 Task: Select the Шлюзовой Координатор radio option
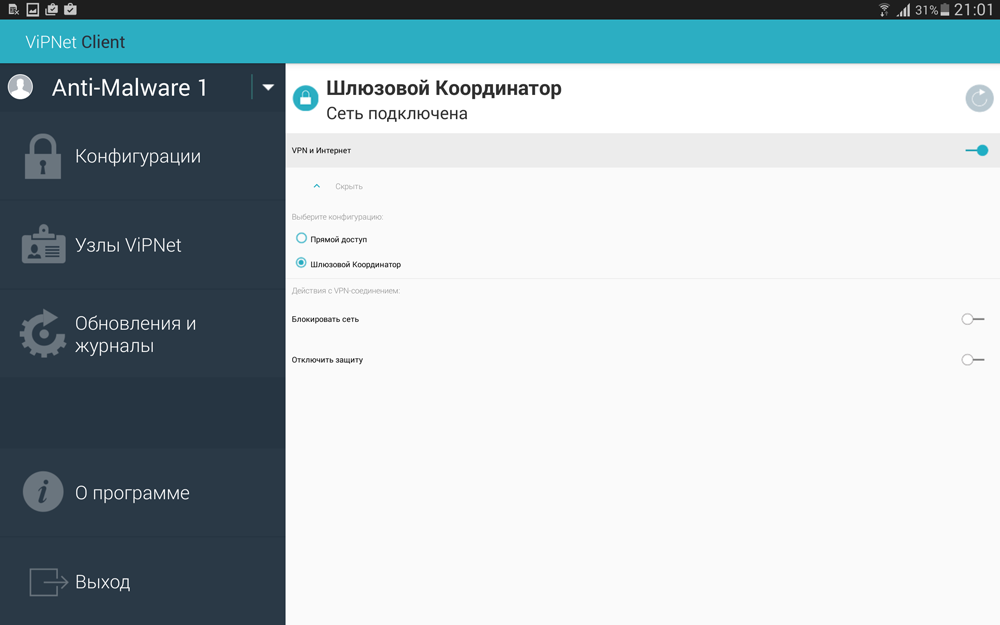coord(301,263)
